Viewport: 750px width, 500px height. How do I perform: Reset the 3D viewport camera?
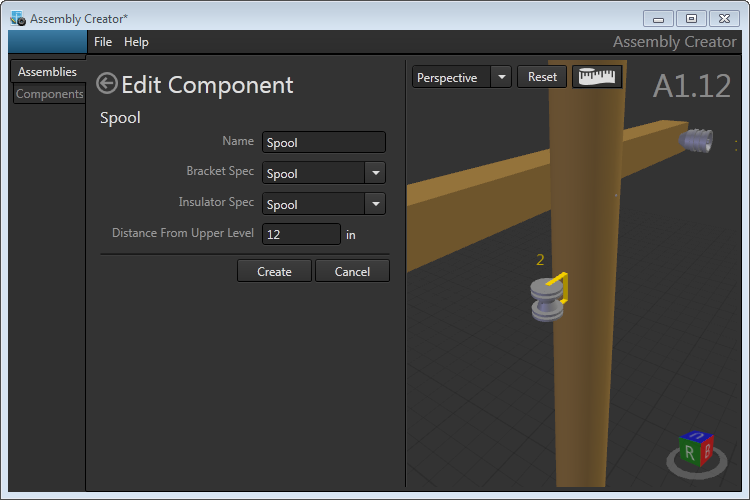(542, 77)
